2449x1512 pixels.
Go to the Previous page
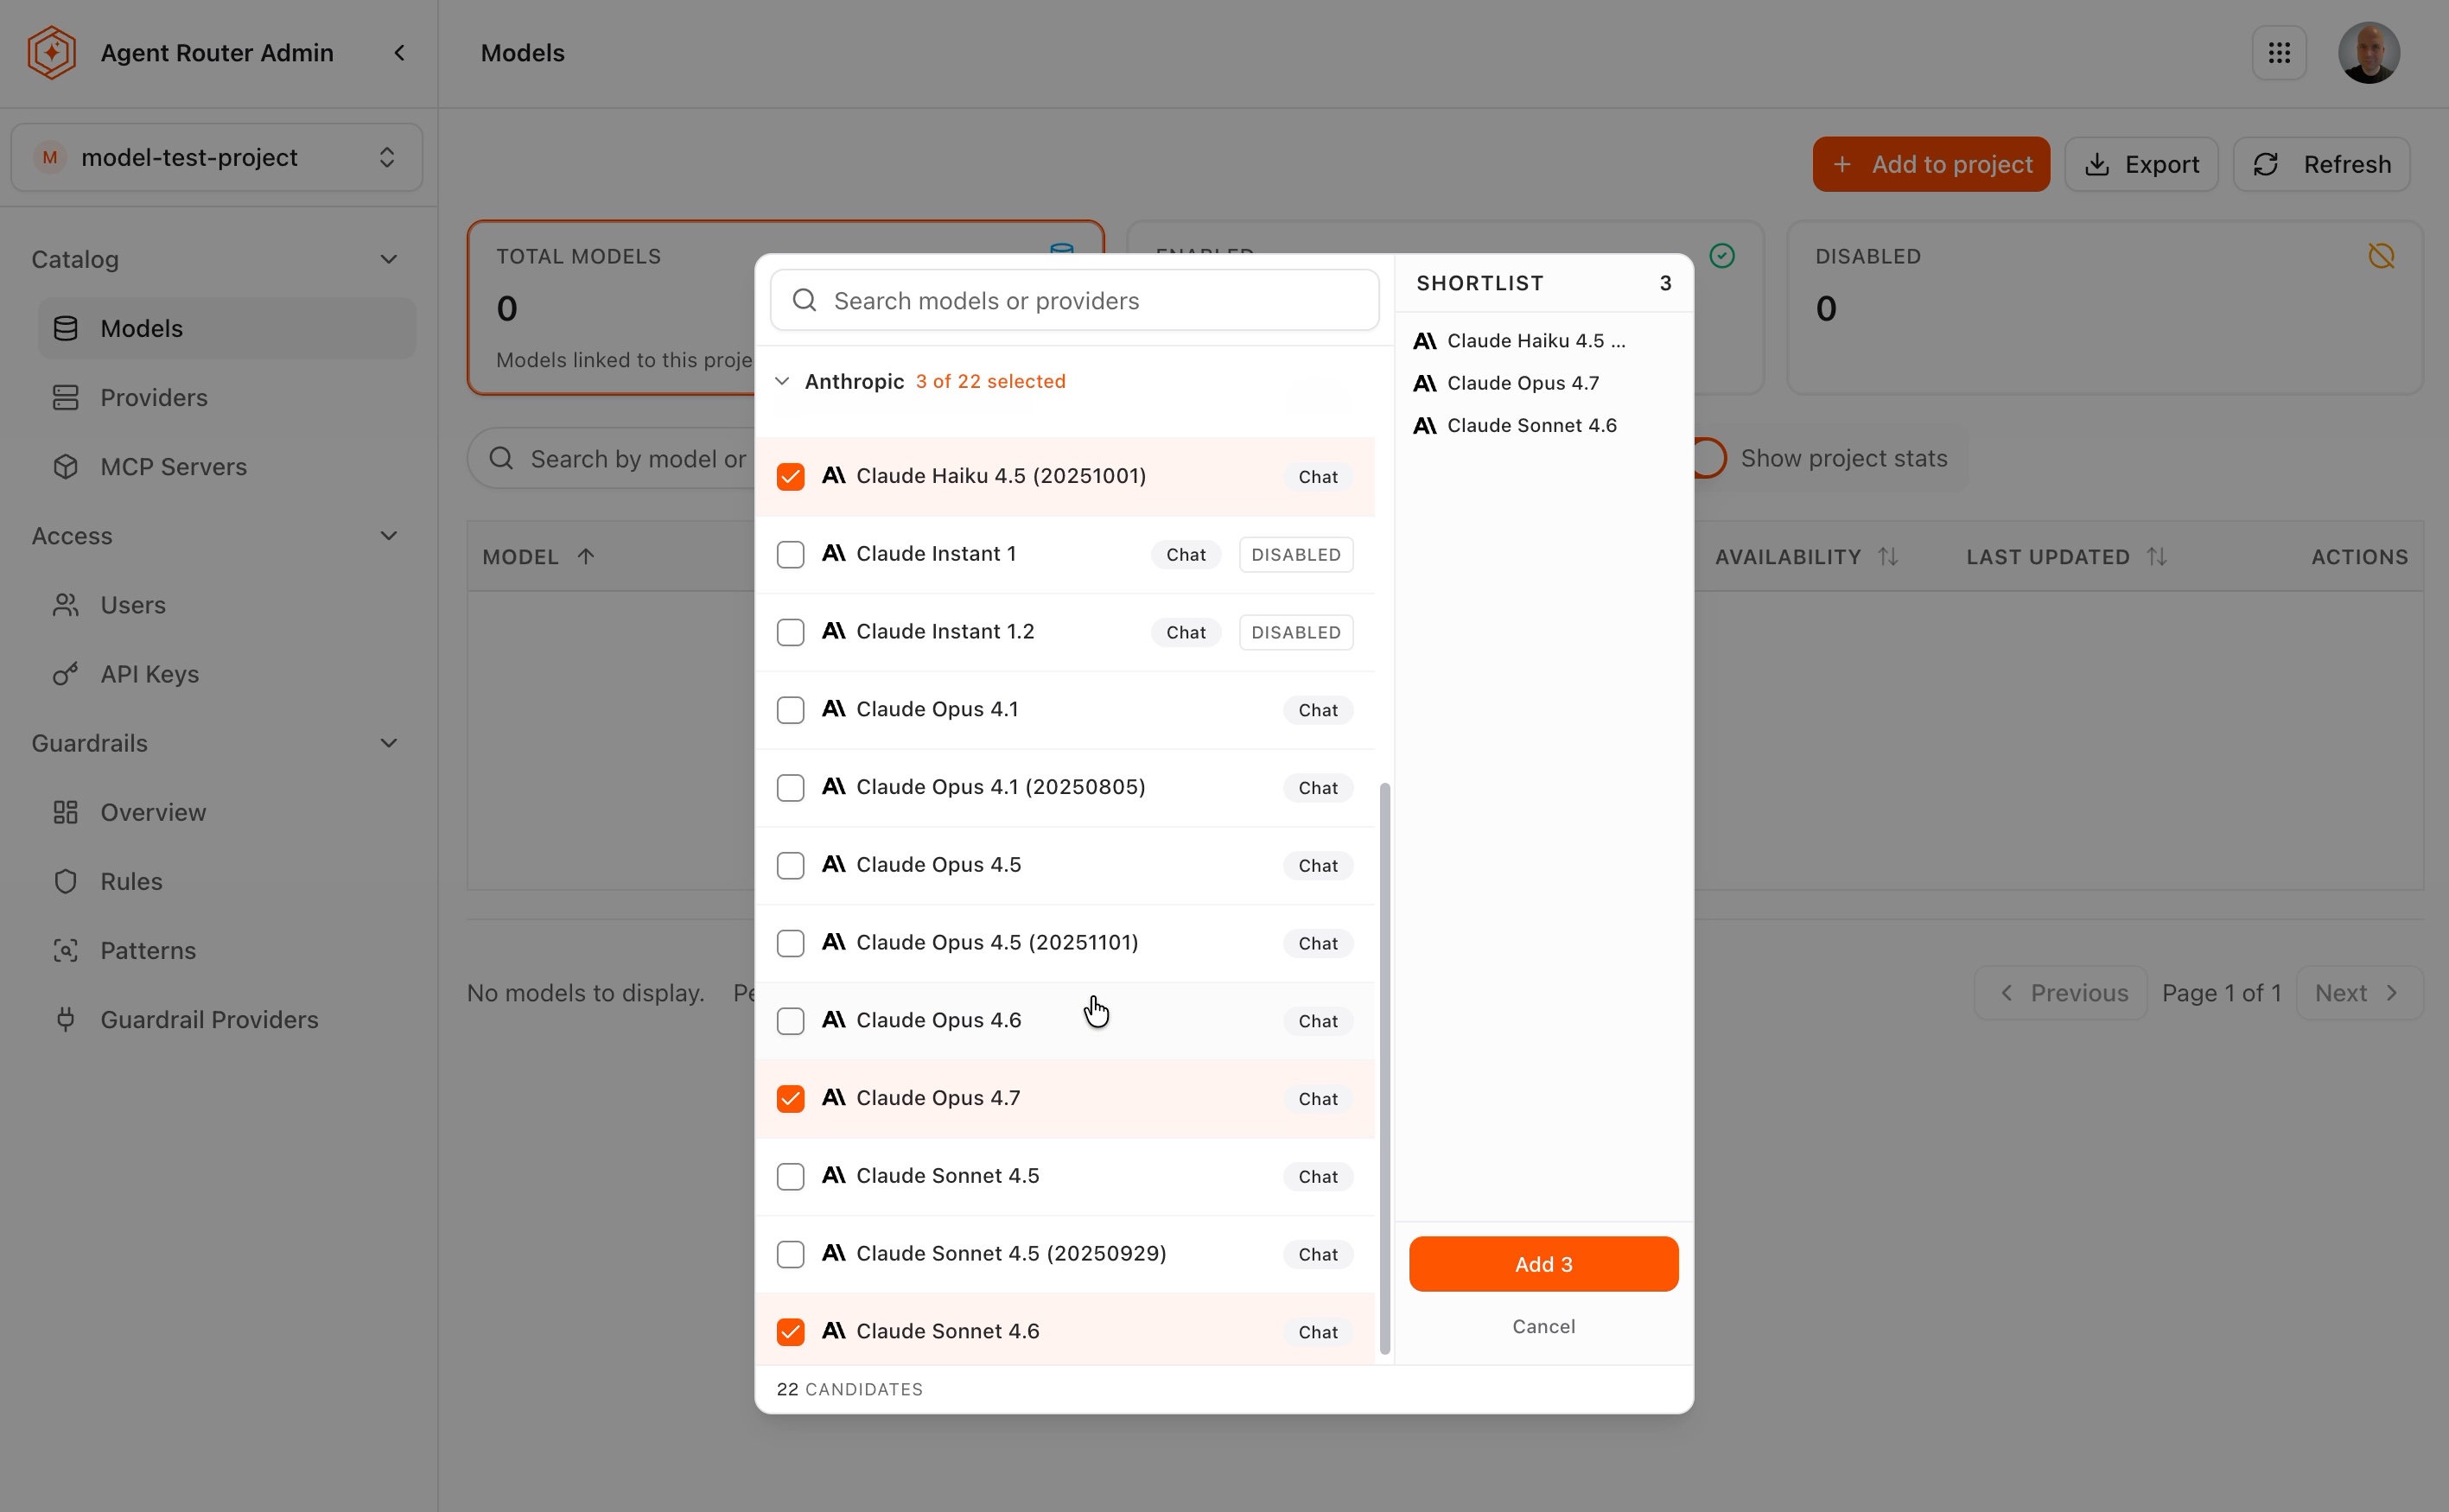[2060, 993]
